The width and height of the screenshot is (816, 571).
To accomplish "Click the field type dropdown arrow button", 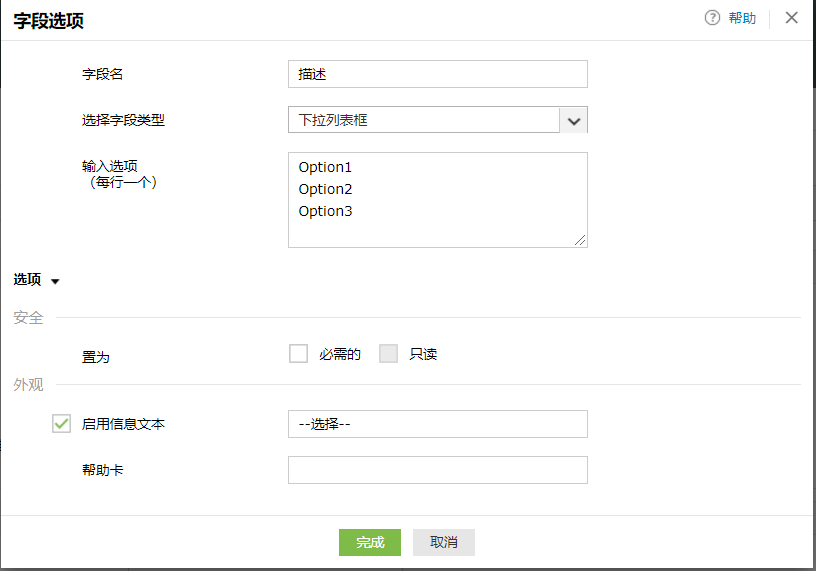I will [573, 120].
